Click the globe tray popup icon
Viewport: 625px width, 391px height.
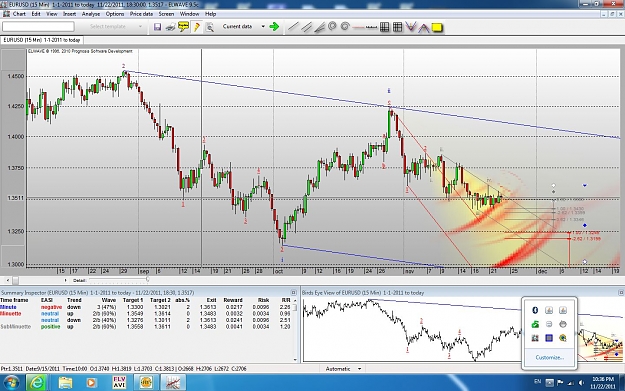(x=563, y=338)
